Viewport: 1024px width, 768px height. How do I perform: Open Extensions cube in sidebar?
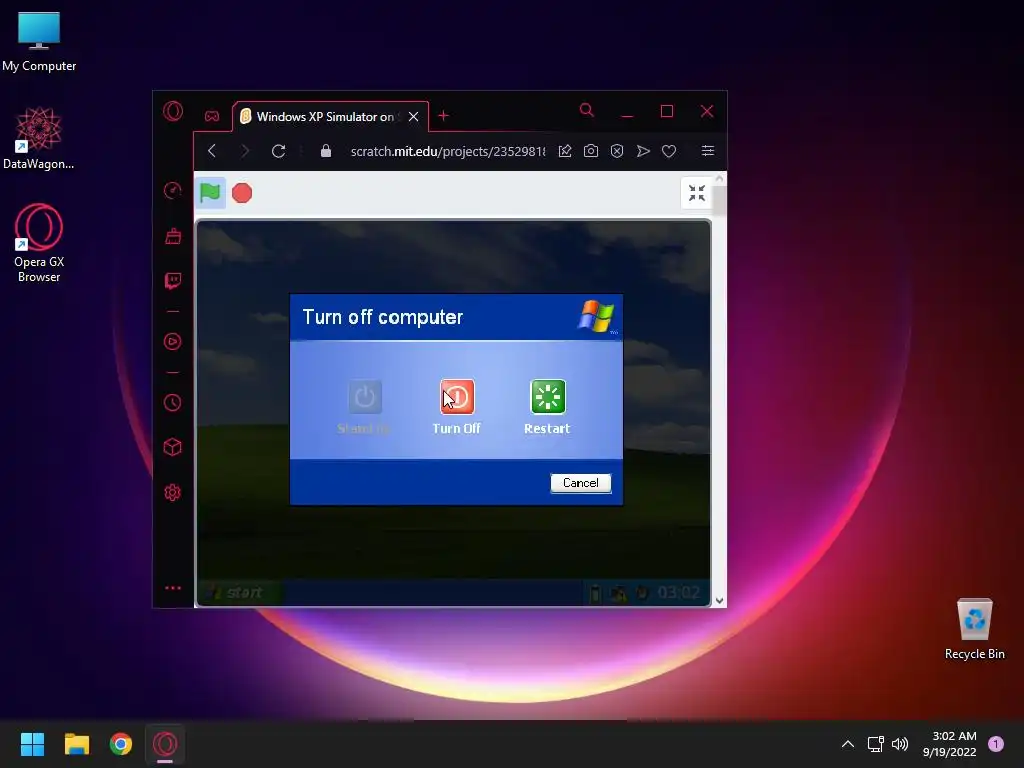coord(172,447)
